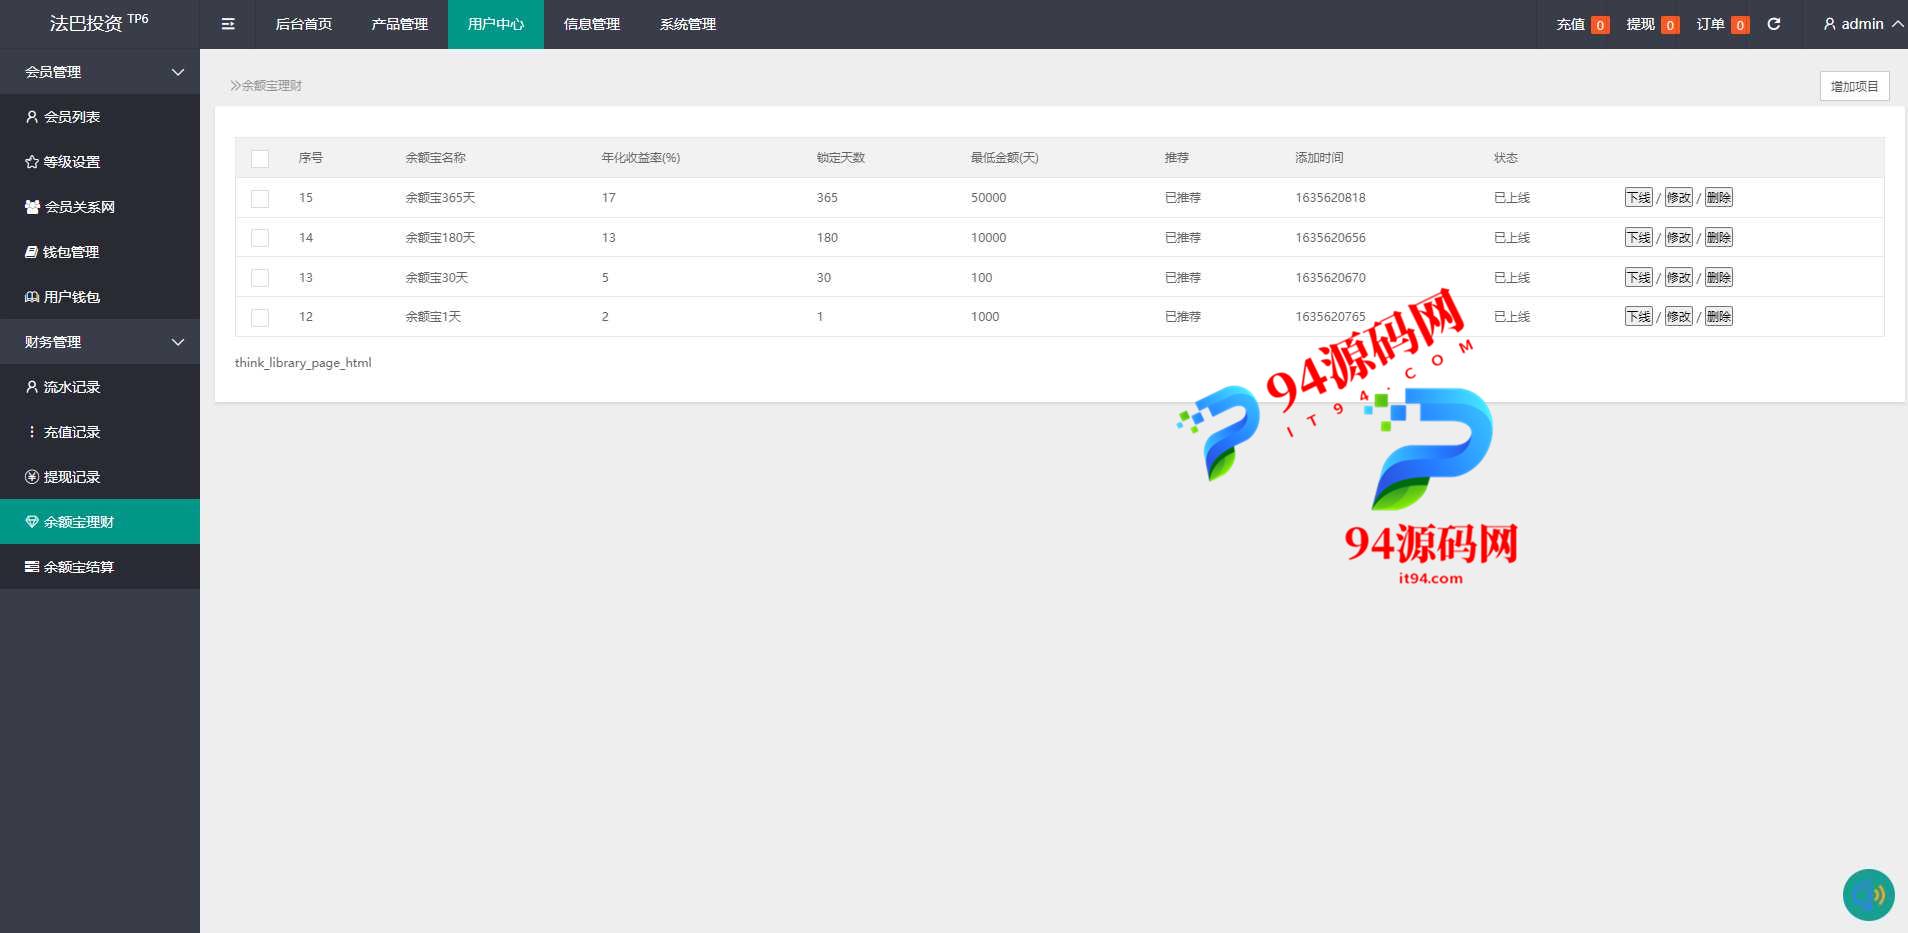Viewport: 1908px width, 933px height.
Task: Click the 充值记录 dots icon
Action: point(32,432)
